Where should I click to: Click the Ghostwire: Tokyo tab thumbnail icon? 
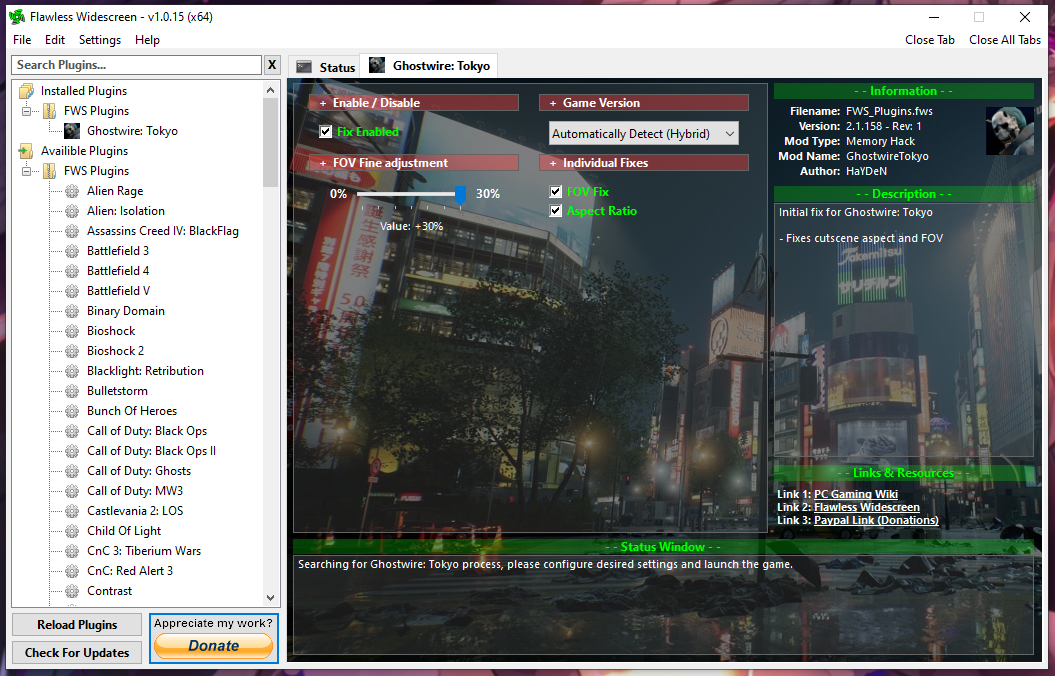(x=377, y=65)
